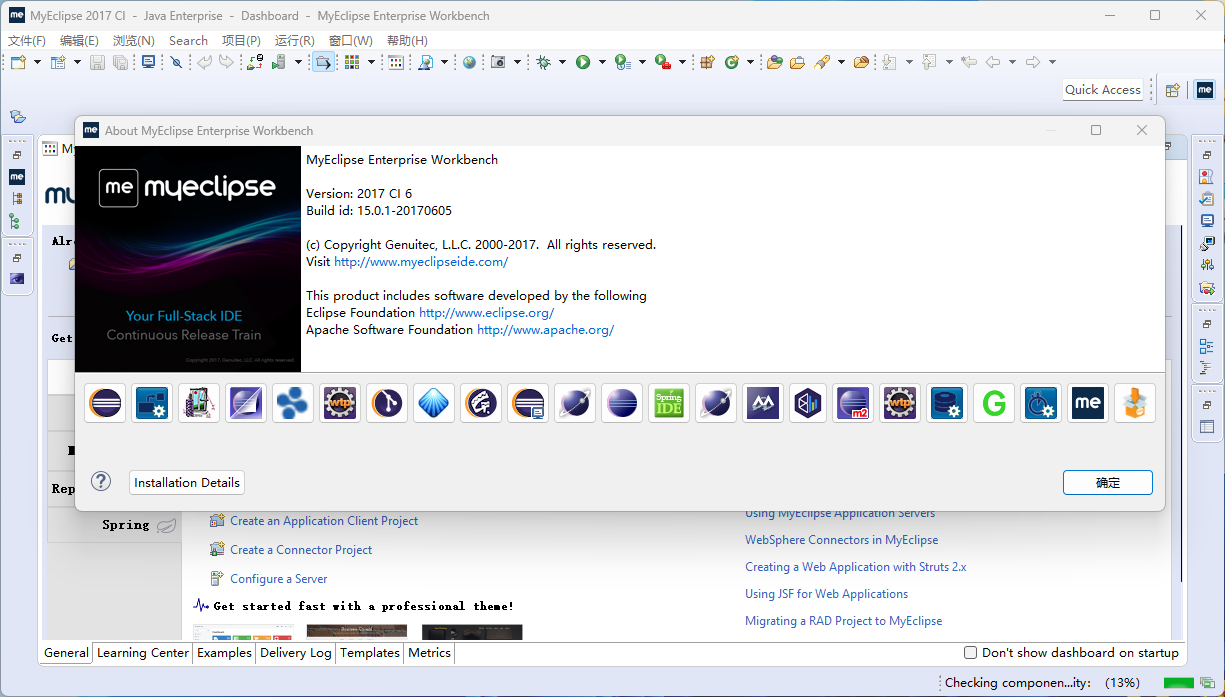Click the blue 'me' MyEclipse plugin icon
The height and width of the screenshot is (697, 1225).
[1087, 403]
